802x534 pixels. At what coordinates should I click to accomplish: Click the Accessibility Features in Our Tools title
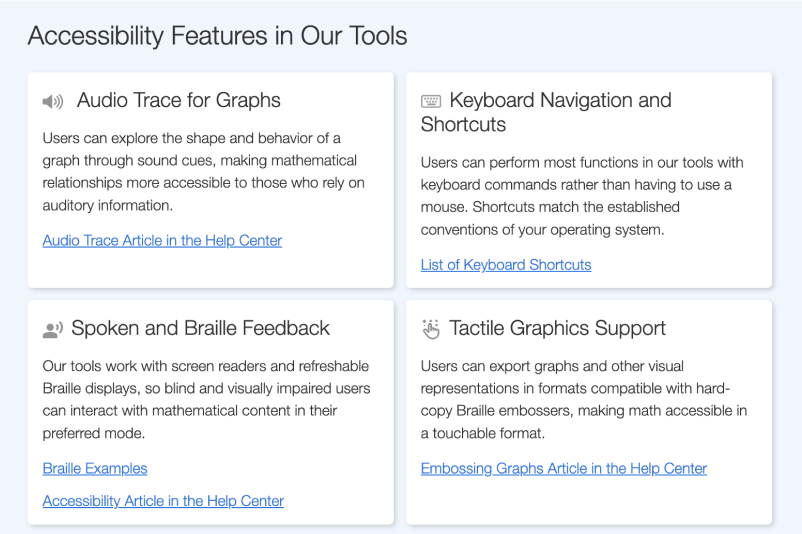(x=217, y=36)
